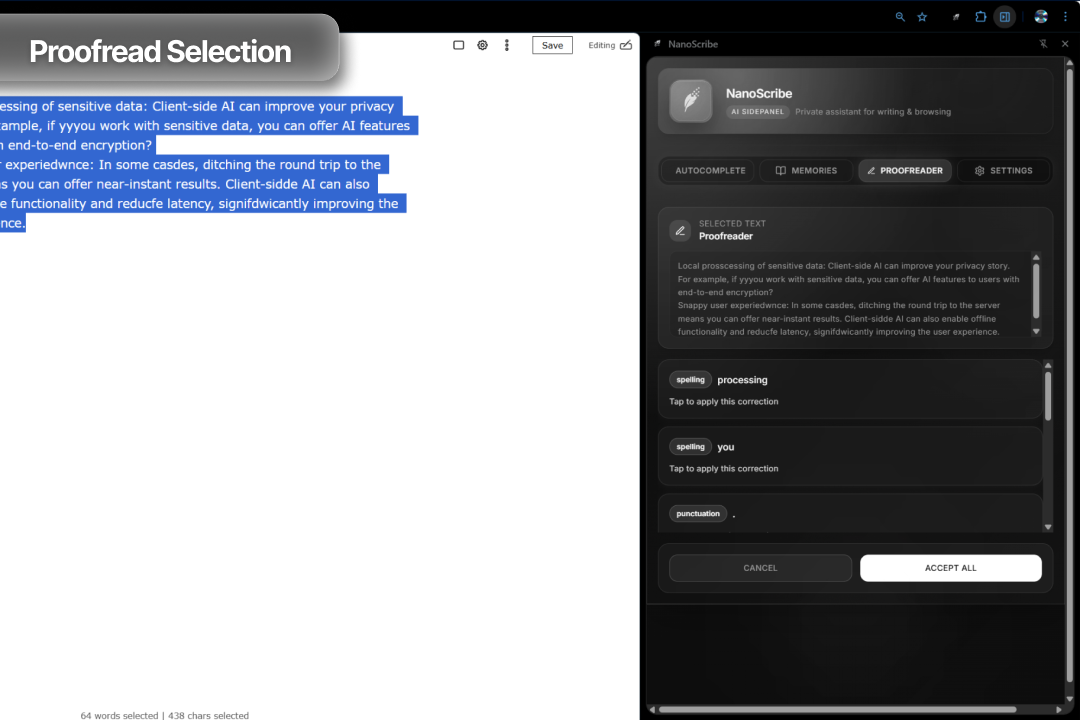Click the pencil icon beside Selected Text
Image resolution: width=1080 pixels, height=720 pixels.
(x=680, y=230)
